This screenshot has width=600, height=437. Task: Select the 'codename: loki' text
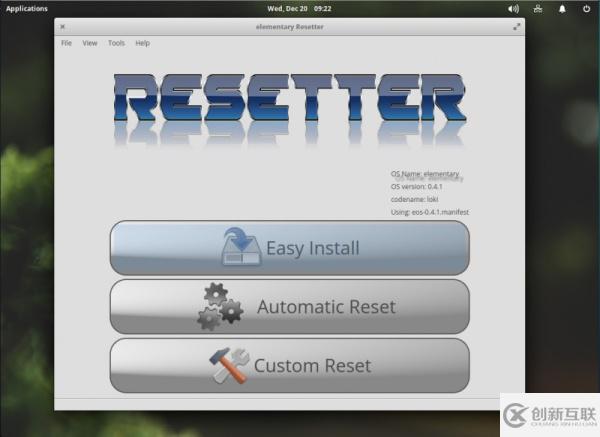(414, 199)
